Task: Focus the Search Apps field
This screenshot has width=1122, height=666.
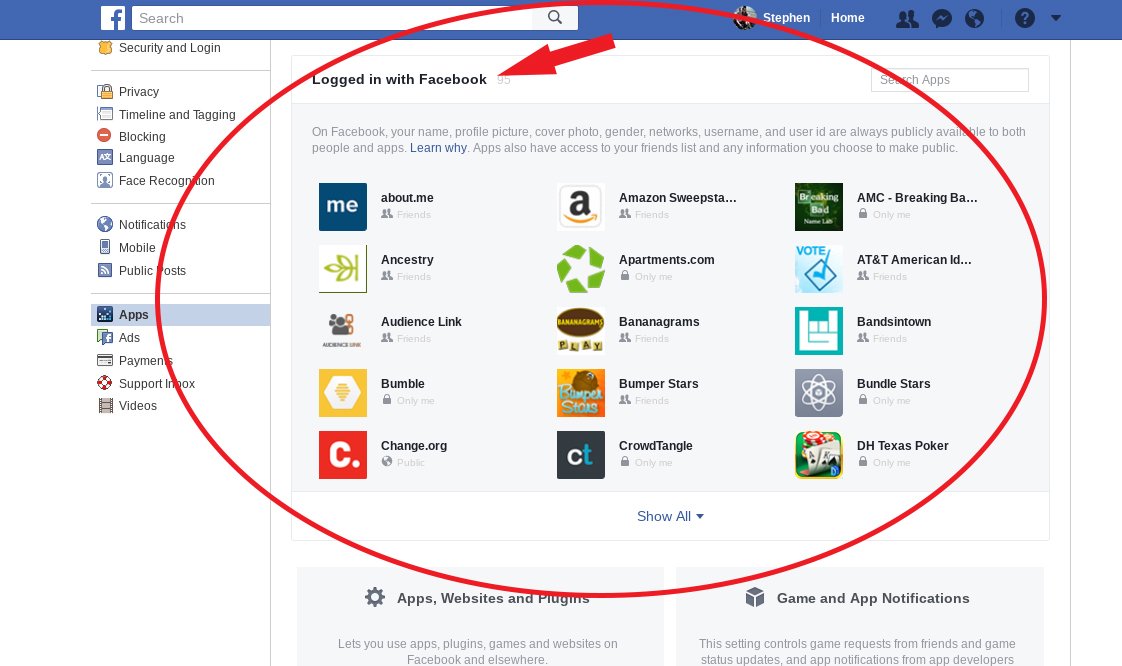Action: [950, 80]
